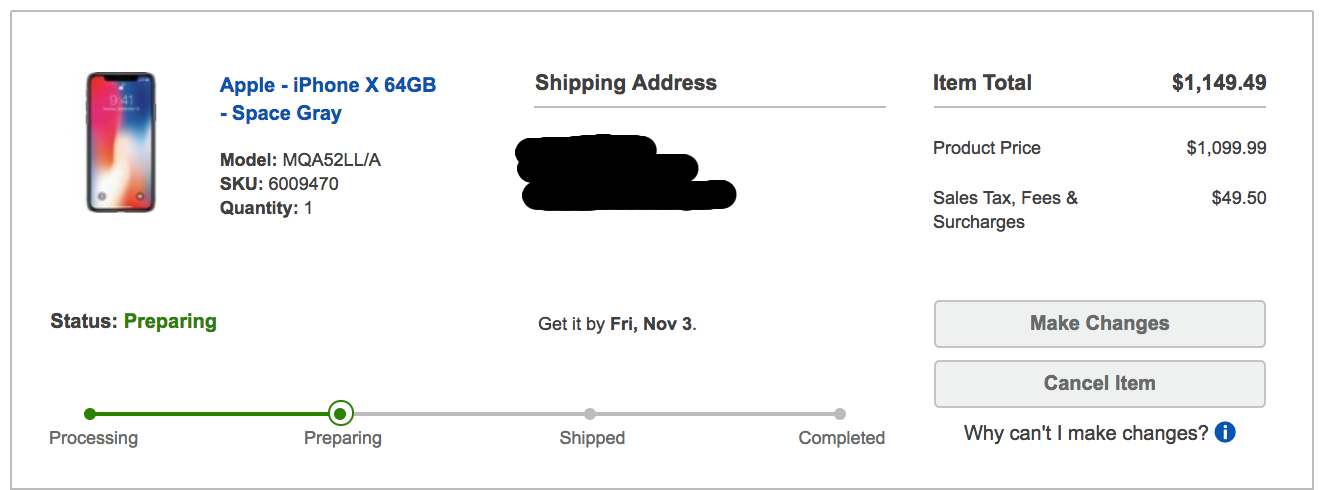1324x490 pixels.
Task: Click the model number MQA52LL/A
Action: (x=332, y=160)
